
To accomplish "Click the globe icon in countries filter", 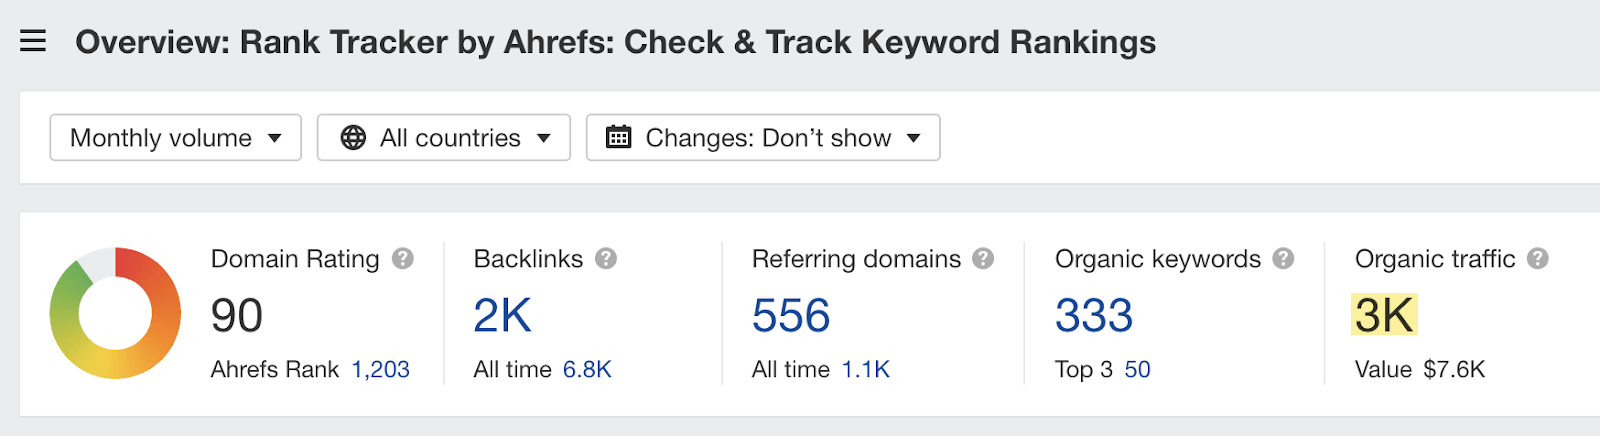I will pos(353,138).
